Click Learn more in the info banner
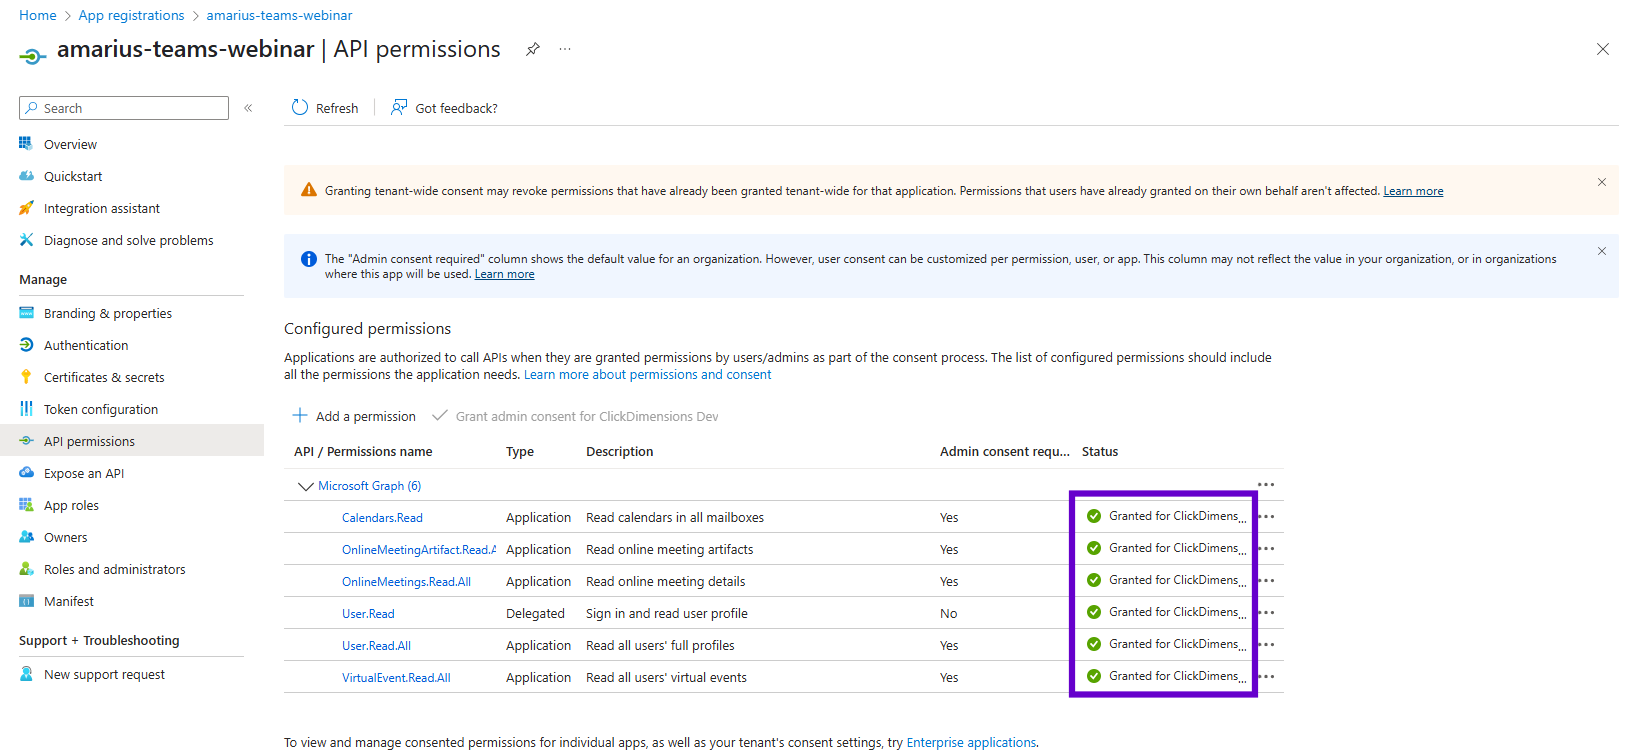The height and width of the screenshot is (755, 1632). pos(504,274)
